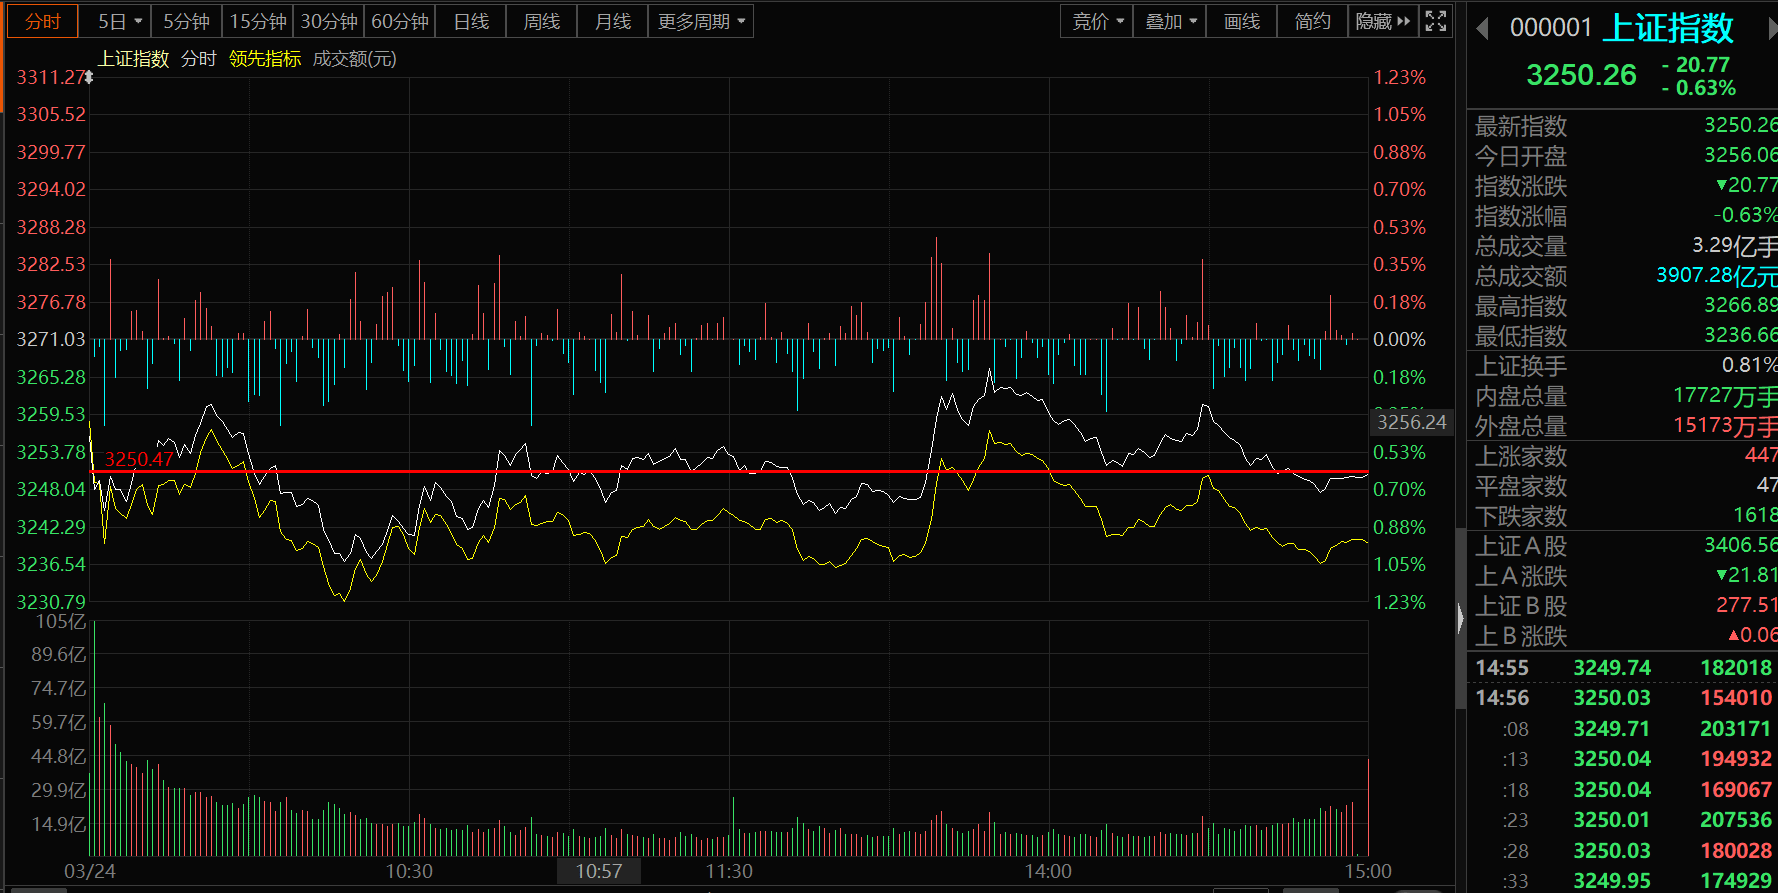
Task: Open the 竞价 dropdown menu
Action: coord(1097,21)
